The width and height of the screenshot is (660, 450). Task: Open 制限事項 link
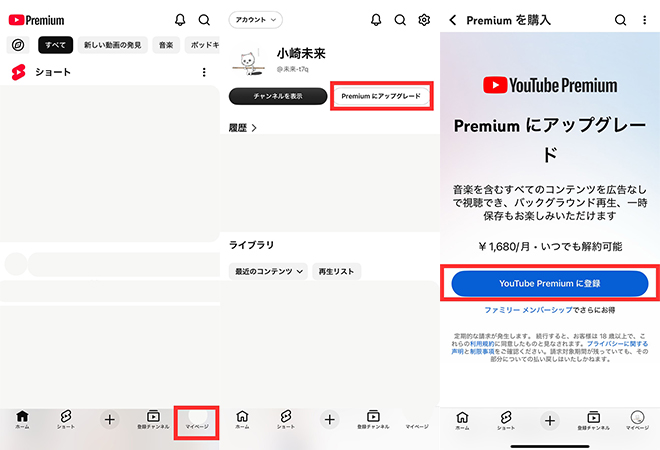click(482, 351)
